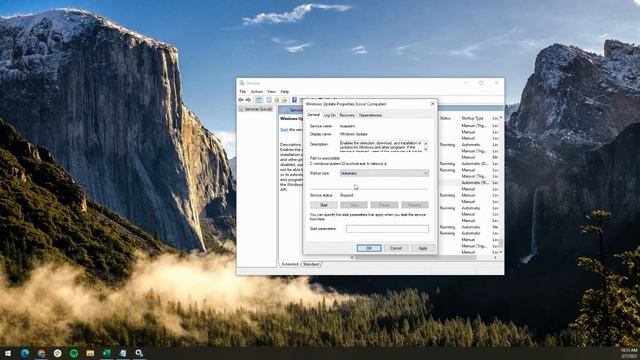
Task: Open File Explorer from the taskbar
Action: pyautogui.click(x=90, y=353)
